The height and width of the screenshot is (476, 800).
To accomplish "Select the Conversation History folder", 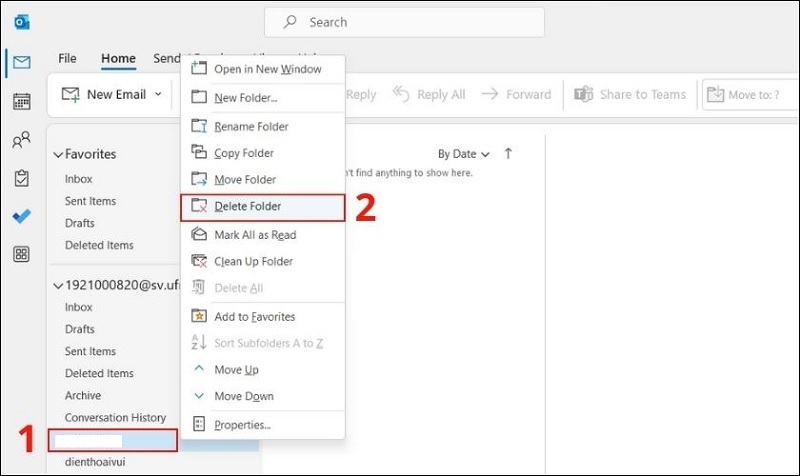I will [115, 417].
